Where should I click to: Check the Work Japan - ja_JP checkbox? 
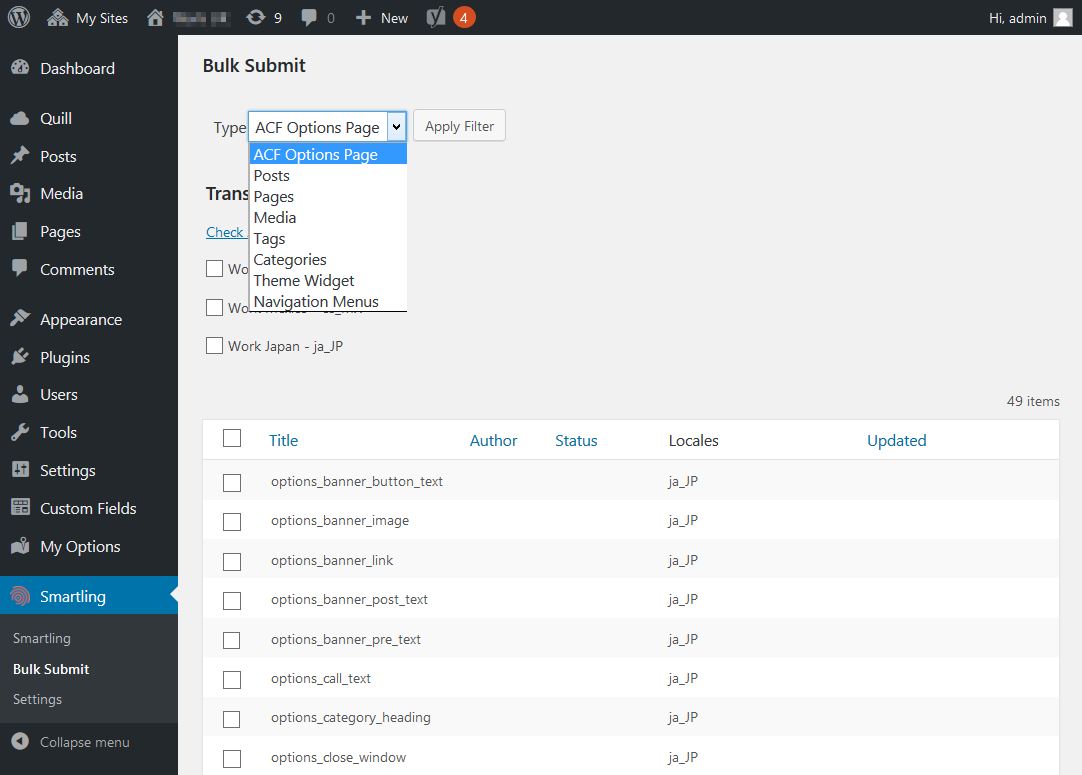(x=215, y=346)
